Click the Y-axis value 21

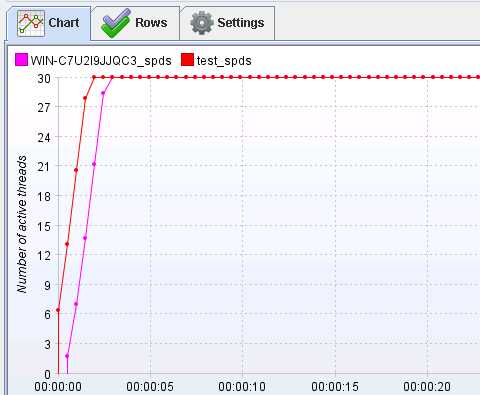coord(44,167)
